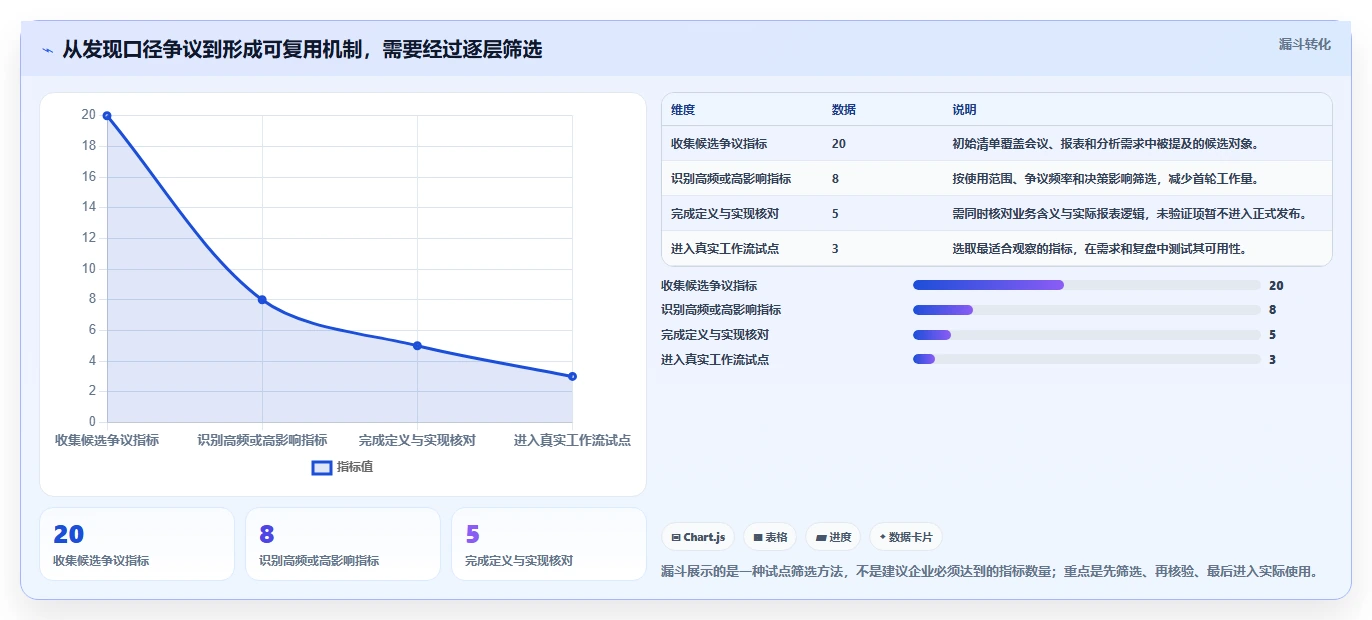The image size is (1372, 620).
Task: Click the chart data point at value 20
Action: 107,116
